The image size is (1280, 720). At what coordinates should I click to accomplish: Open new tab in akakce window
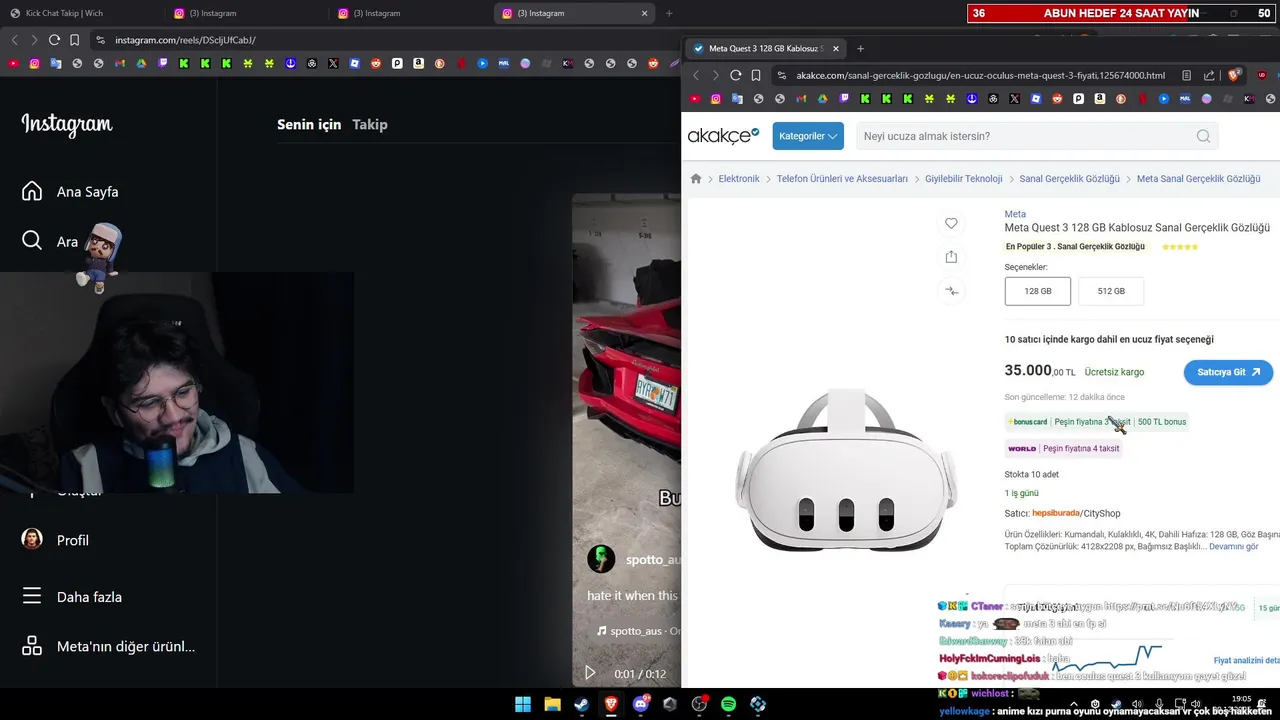click(x=860, y=48)
